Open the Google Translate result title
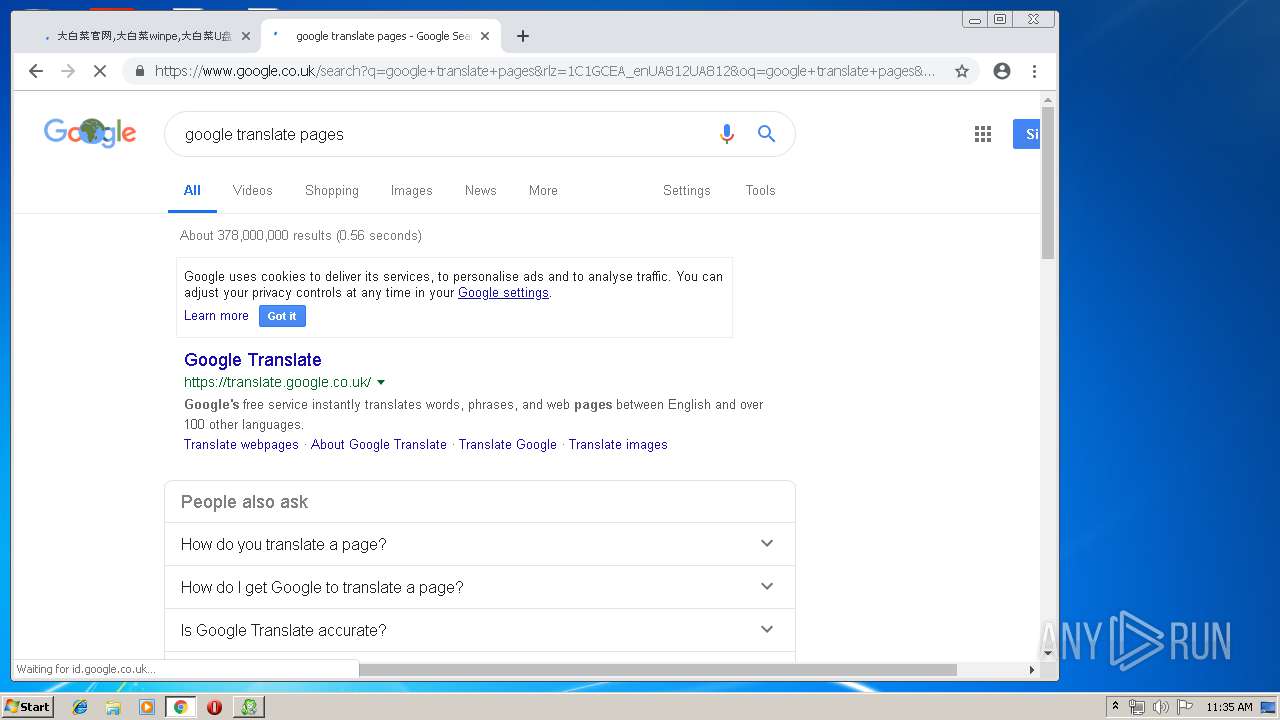This screenshot has width=1280, height=720. 253,360
